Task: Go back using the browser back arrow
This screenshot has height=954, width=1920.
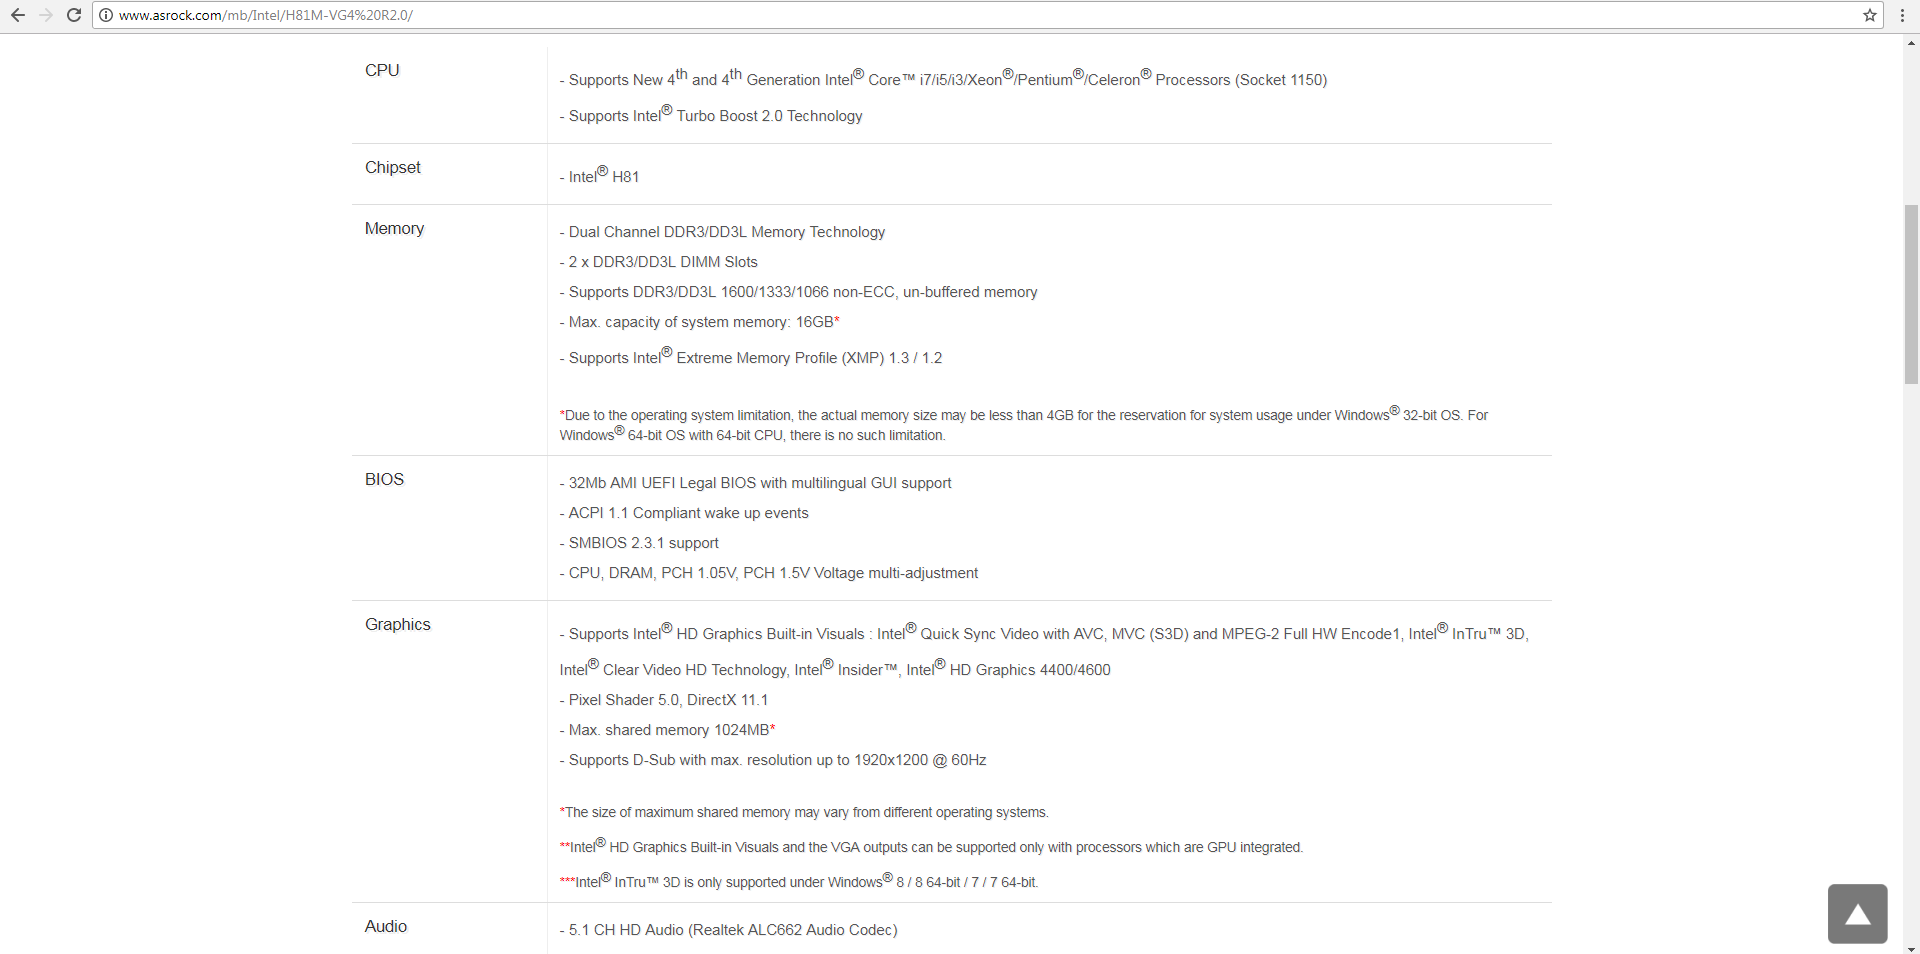Action: click(18, 15)
